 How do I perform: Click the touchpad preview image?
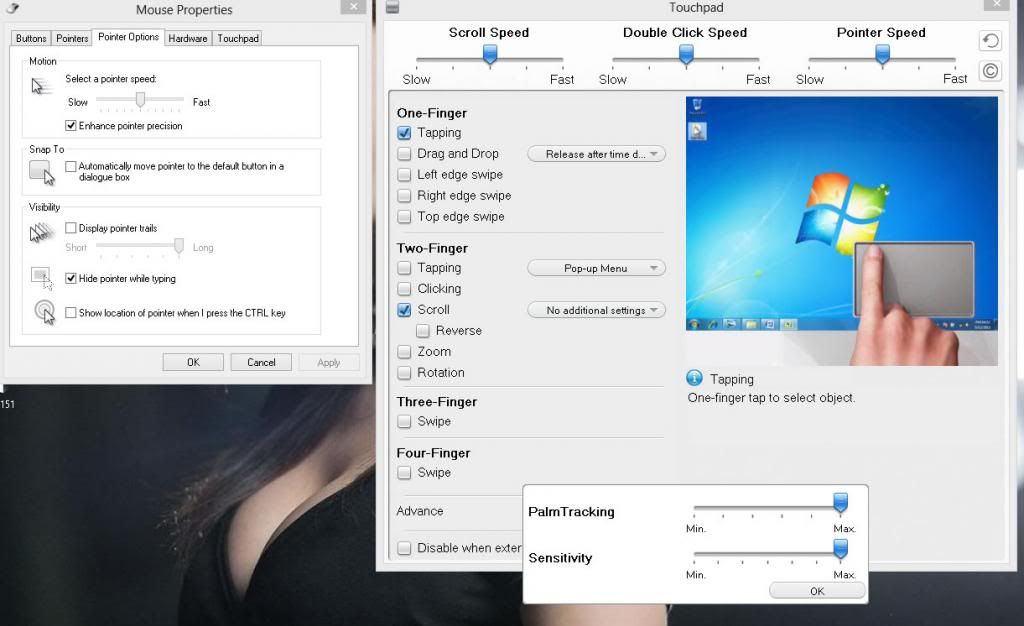point(842,231)
